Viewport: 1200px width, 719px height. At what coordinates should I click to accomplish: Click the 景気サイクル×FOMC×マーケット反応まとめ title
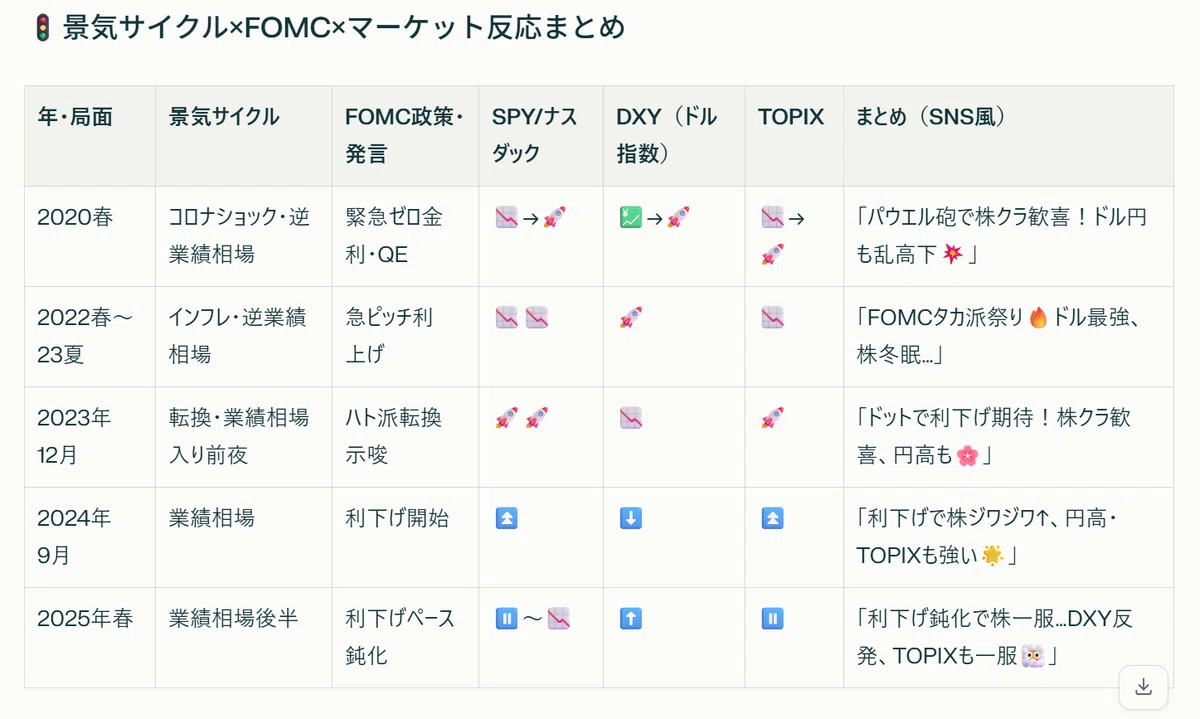[344, 28]
